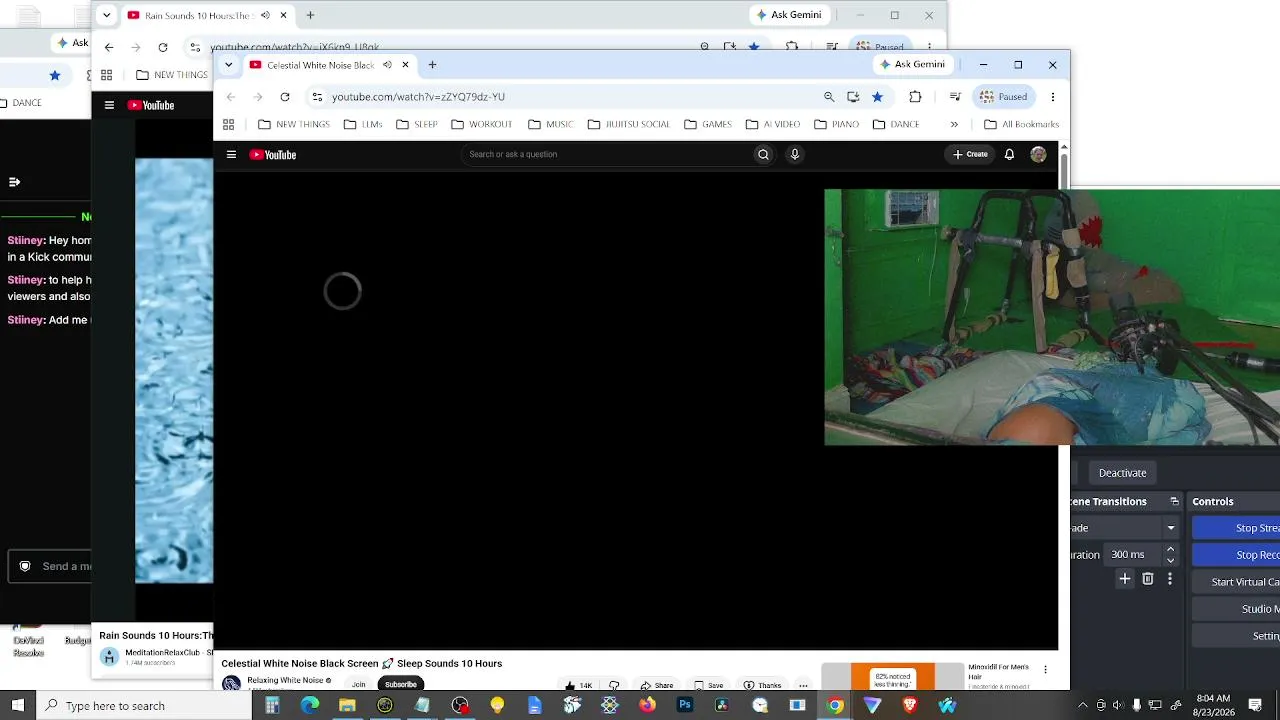Open the AI VIDEO bookmark folder
Screen dimensions: 1280x720
773,125
